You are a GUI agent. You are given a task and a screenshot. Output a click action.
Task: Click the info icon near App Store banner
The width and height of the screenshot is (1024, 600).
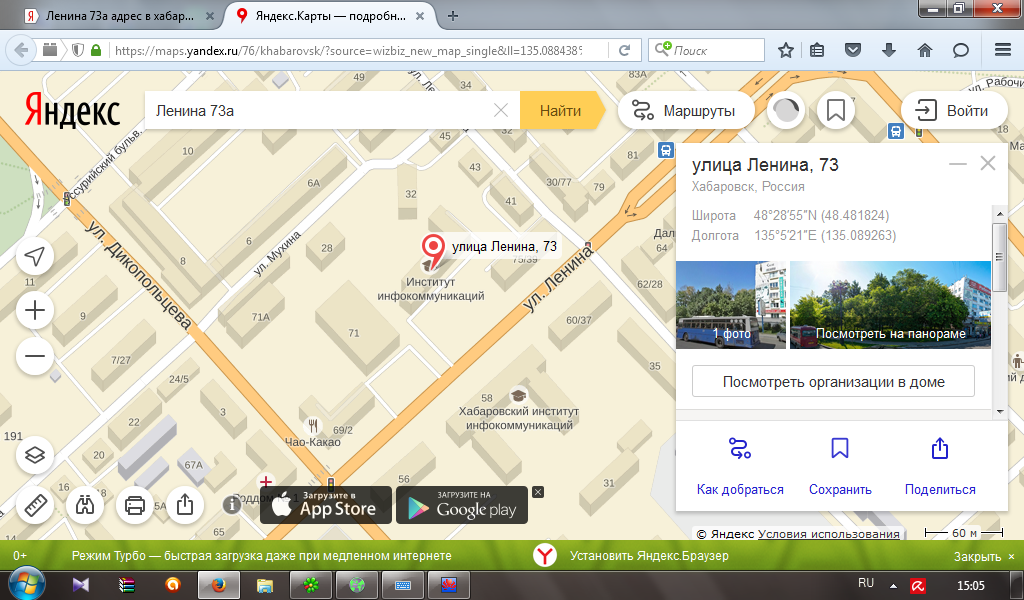(232, 504)
